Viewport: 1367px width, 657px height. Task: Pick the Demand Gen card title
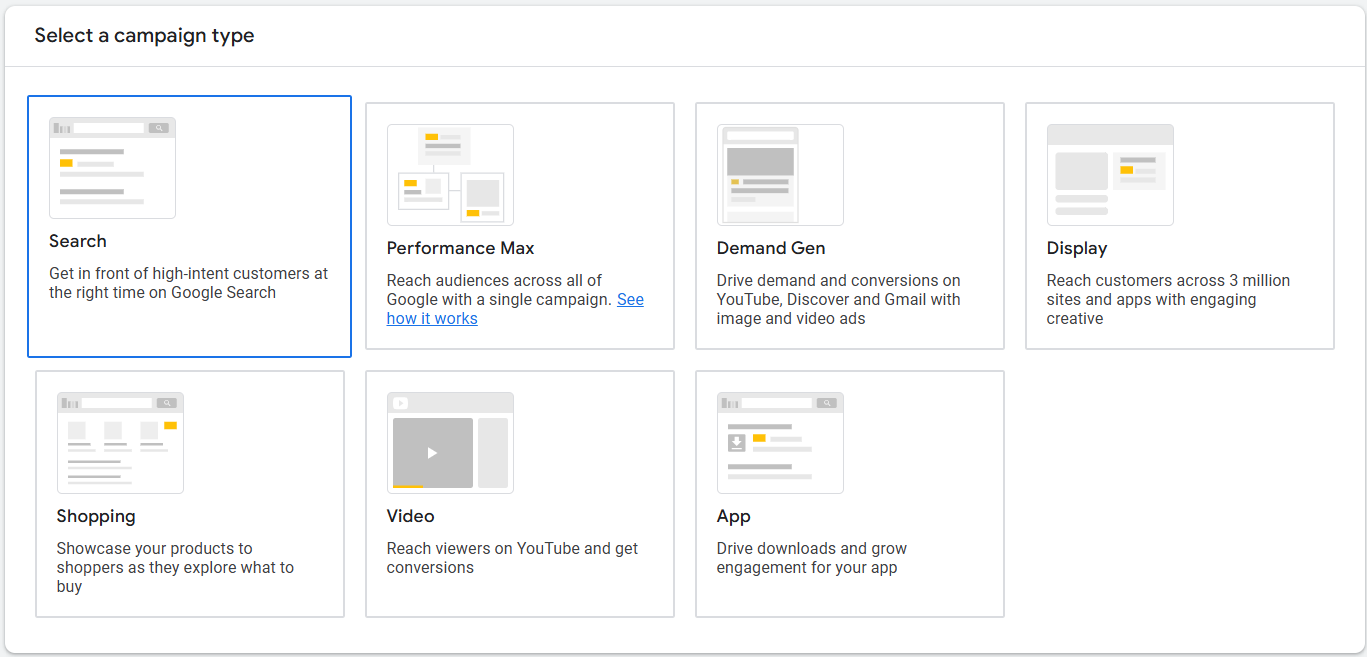point(771,248)
